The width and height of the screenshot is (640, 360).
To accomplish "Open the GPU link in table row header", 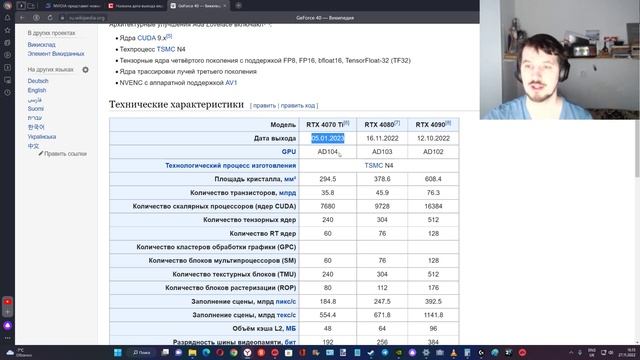I will pos(289,151).
